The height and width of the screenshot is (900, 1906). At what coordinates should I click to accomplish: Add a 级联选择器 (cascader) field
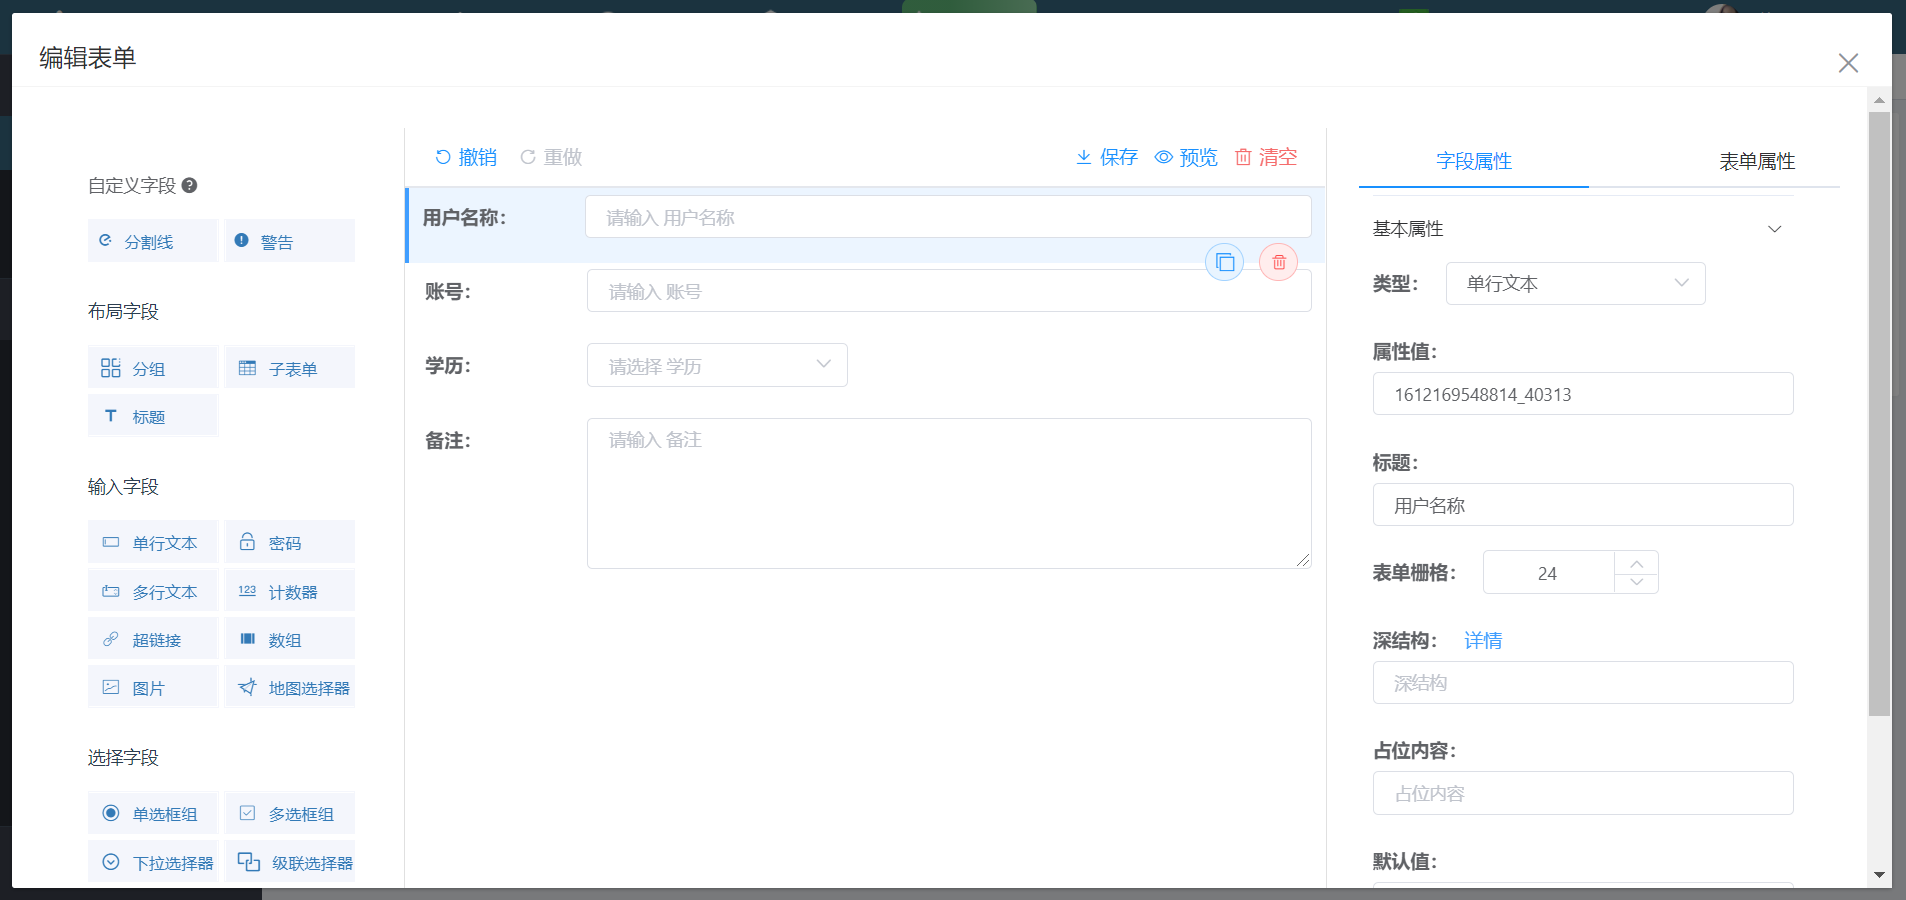click(x=289, y=861)
